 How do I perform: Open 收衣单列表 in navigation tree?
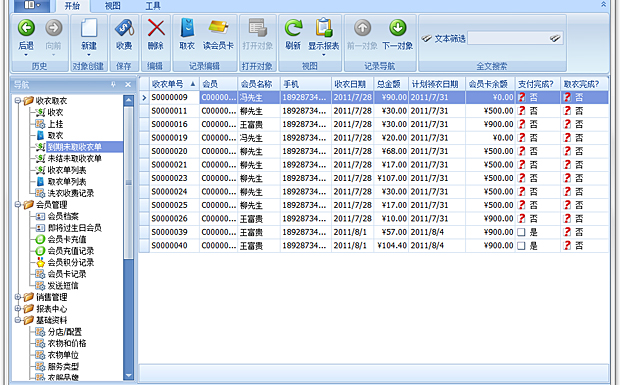click(x=66, y=170)
